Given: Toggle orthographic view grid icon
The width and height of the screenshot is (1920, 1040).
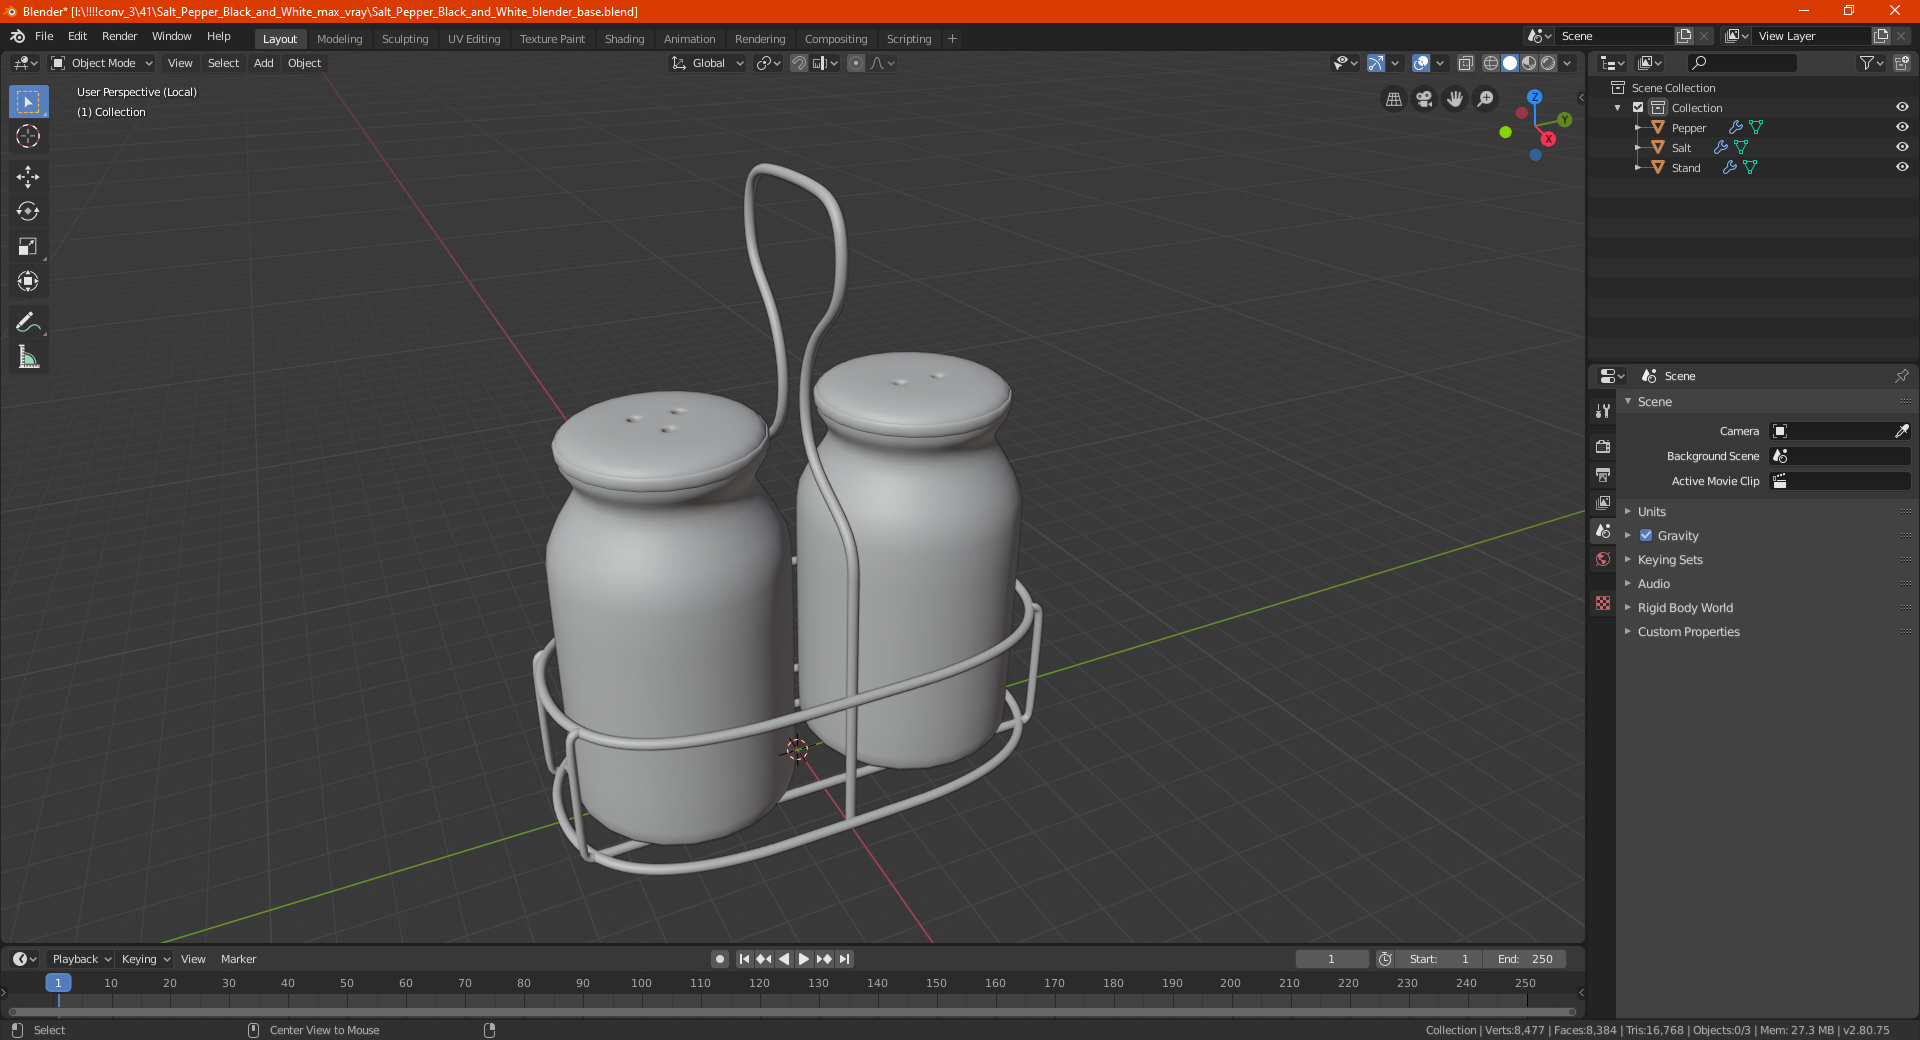Looking at the screenshot, I should pyautogui.click(x=1394, y=99).
